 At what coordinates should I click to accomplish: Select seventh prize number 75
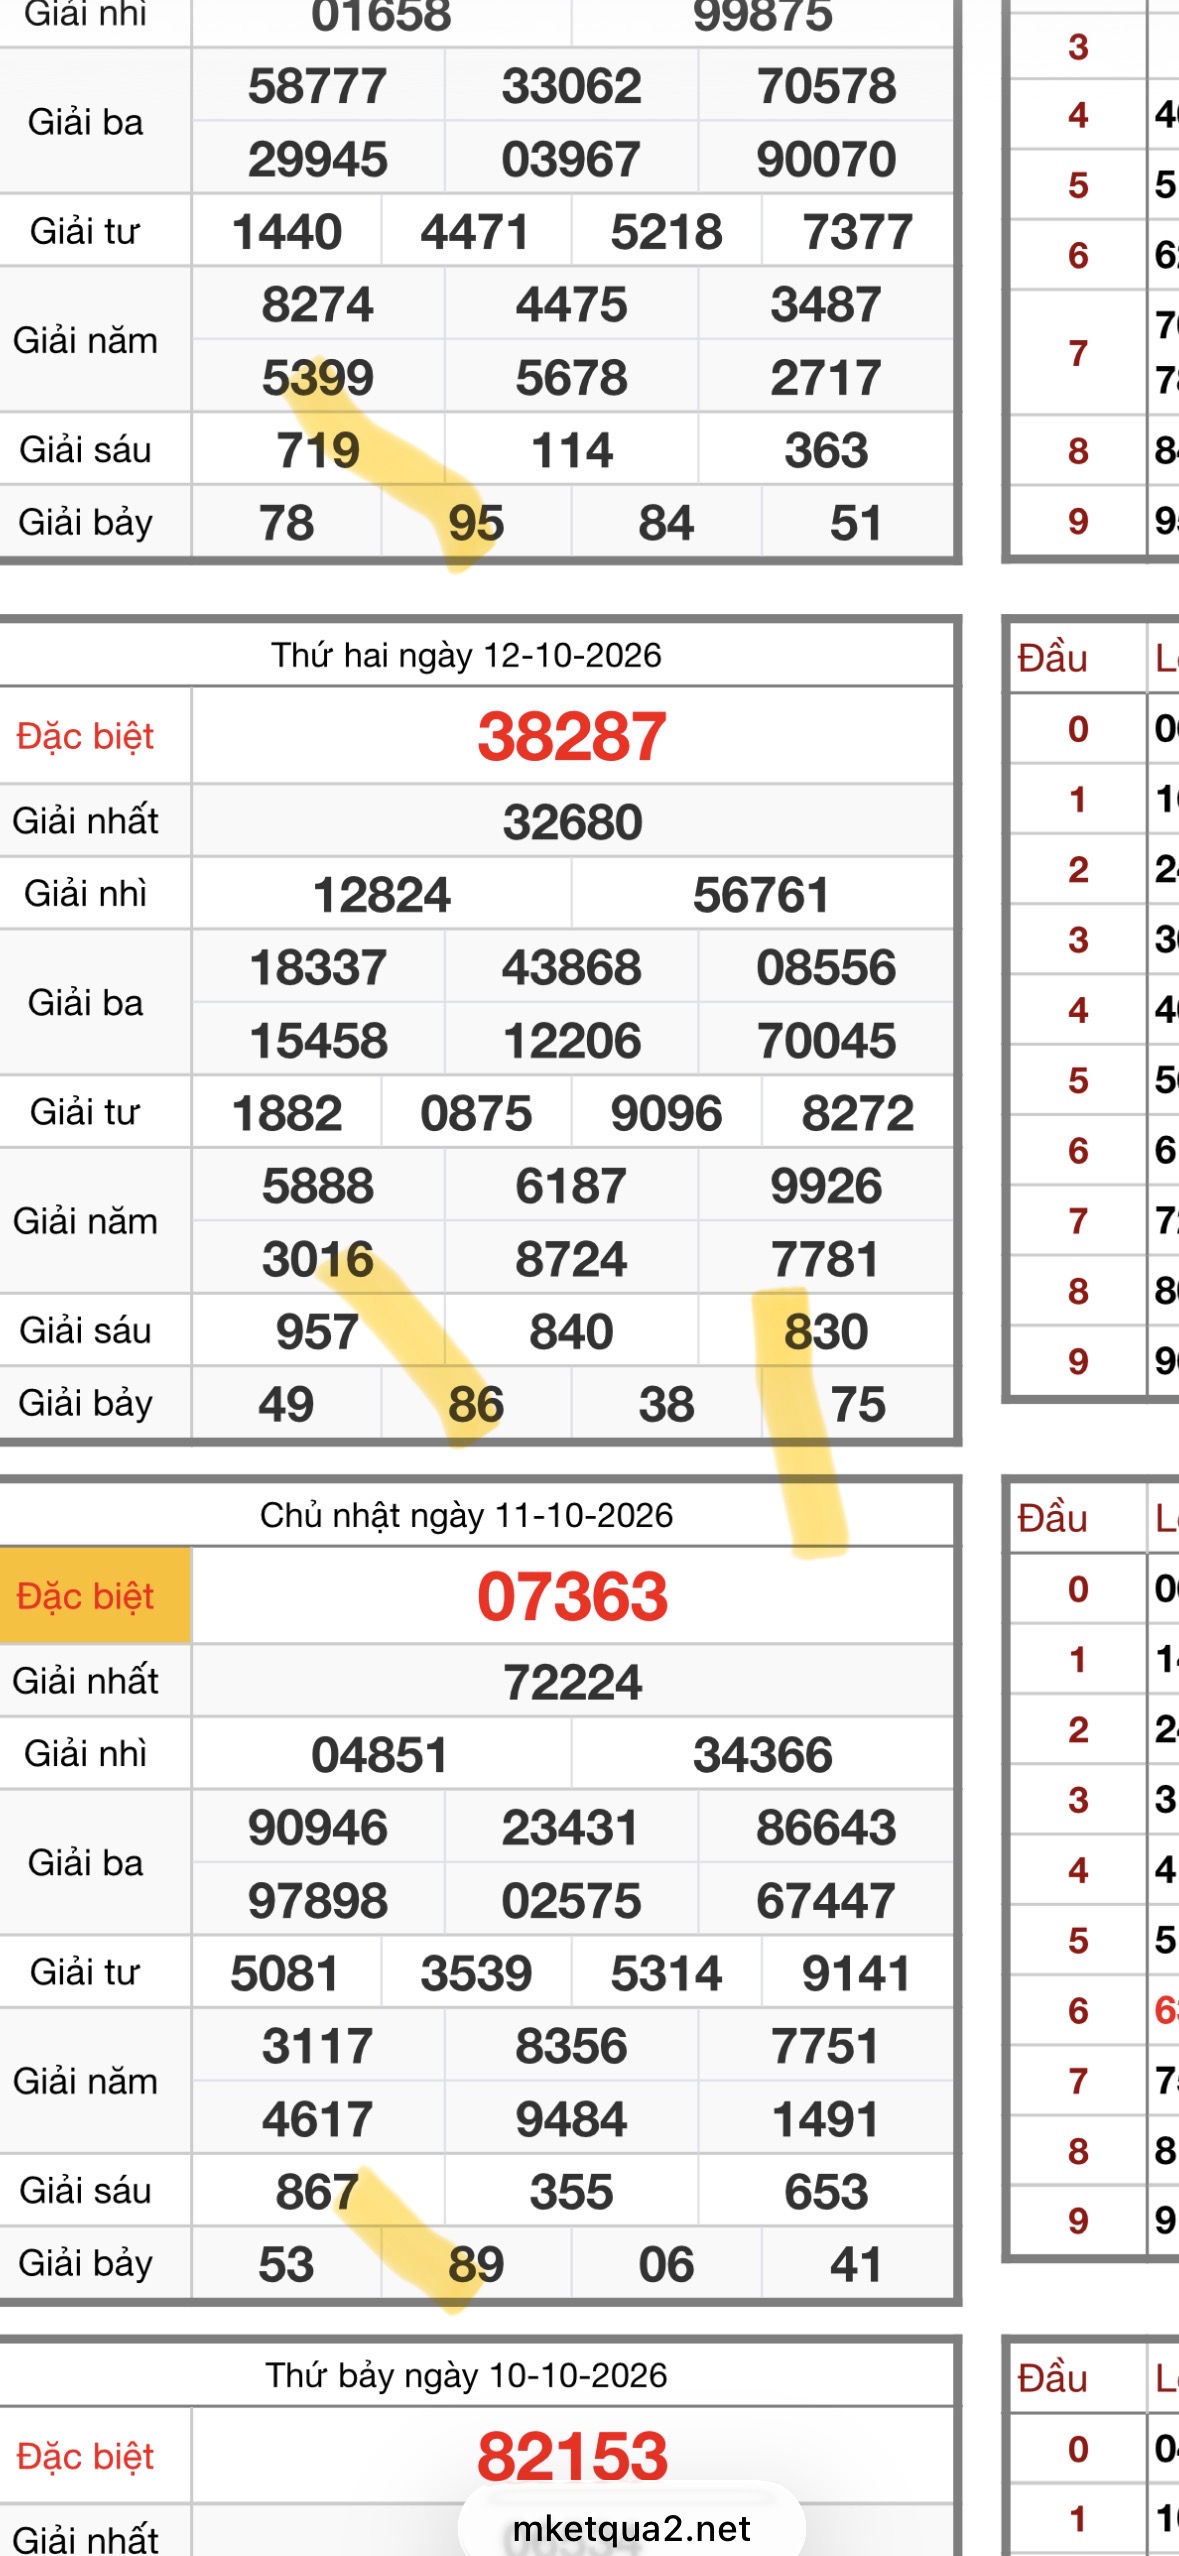tap(858, 1405)
